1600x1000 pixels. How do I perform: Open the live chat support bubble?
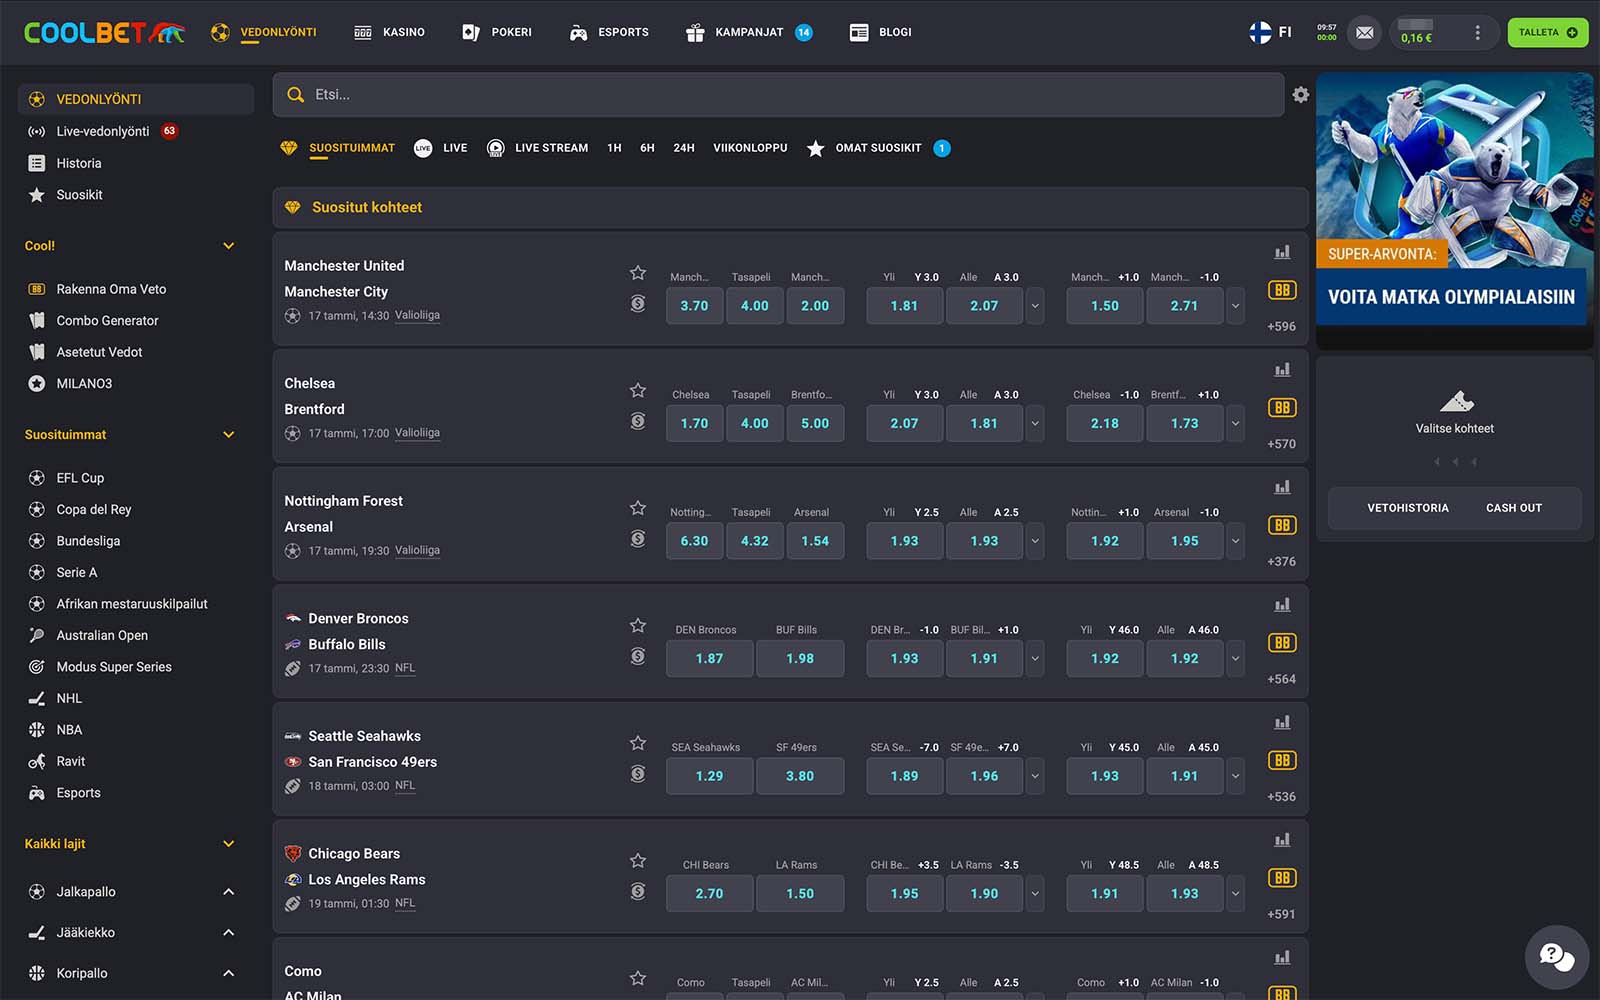pos(1556,957)
